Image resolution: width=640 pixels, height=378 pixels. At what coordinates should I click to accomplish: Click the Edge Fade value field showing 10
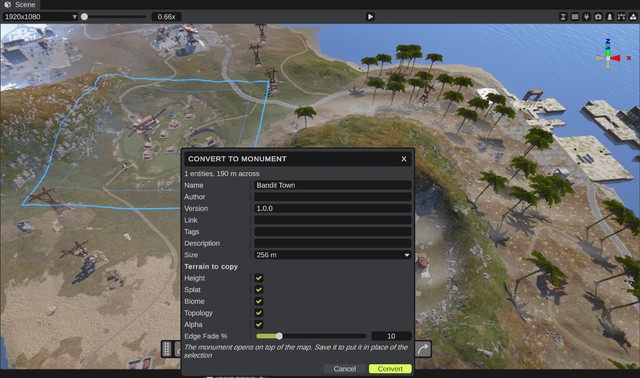click(x=391, y=336)
